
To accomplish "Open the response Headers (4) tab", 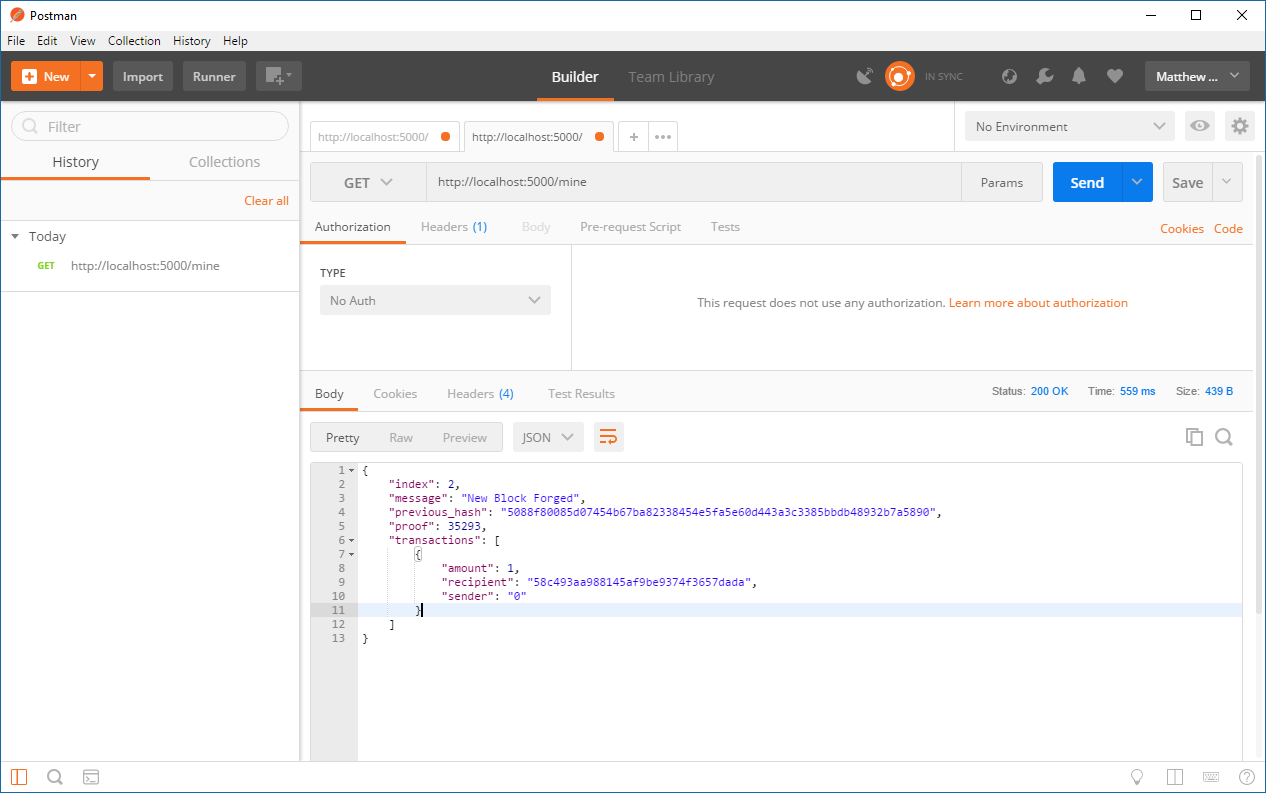I will point(480,394).
